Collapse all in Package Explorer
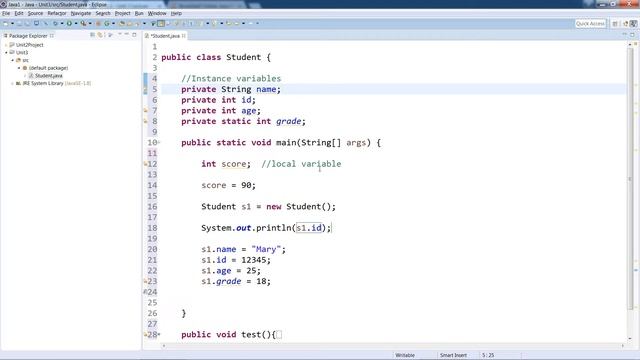 tap(93, 36)
